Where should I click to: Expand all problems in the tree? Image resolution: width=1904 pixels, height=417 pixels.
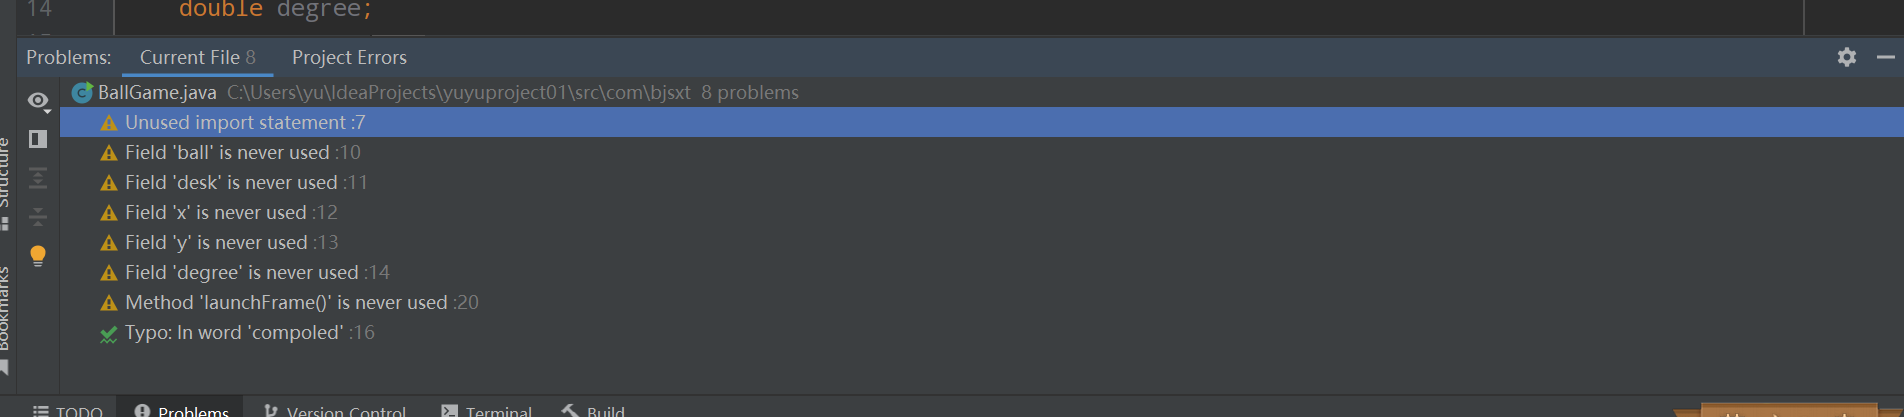click(x=38, y=178)
